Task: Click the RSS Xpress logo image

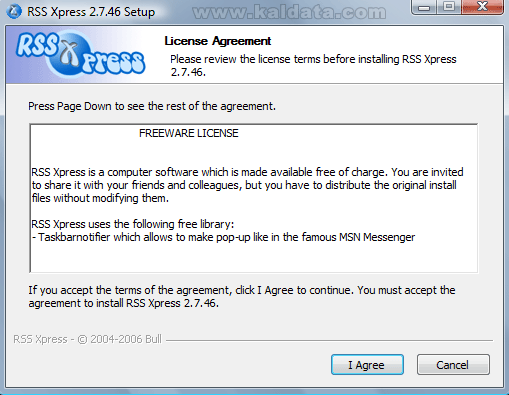Action: (80, 55)
